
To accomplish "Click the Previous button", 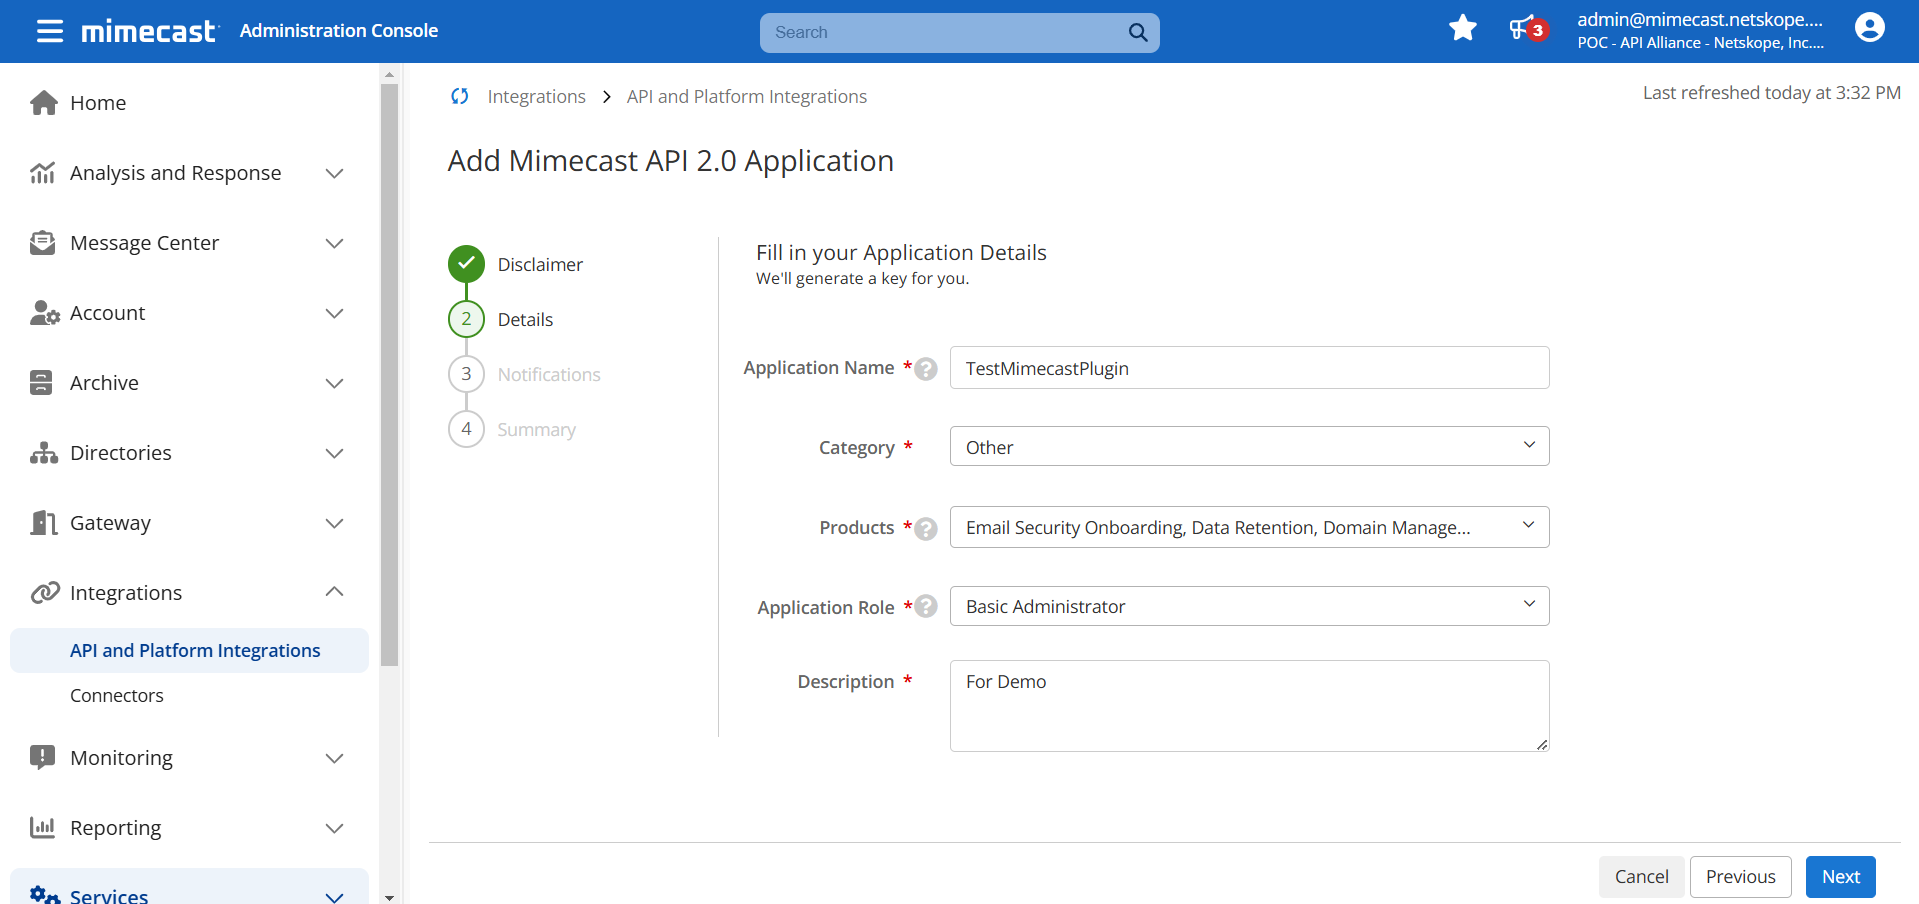I will tap(1741, 877).
